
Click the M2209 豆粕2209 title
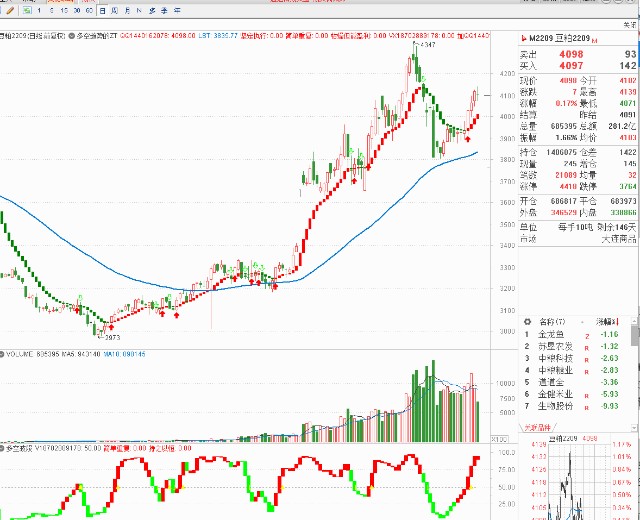pyautogui.click(x=560, y=38)
